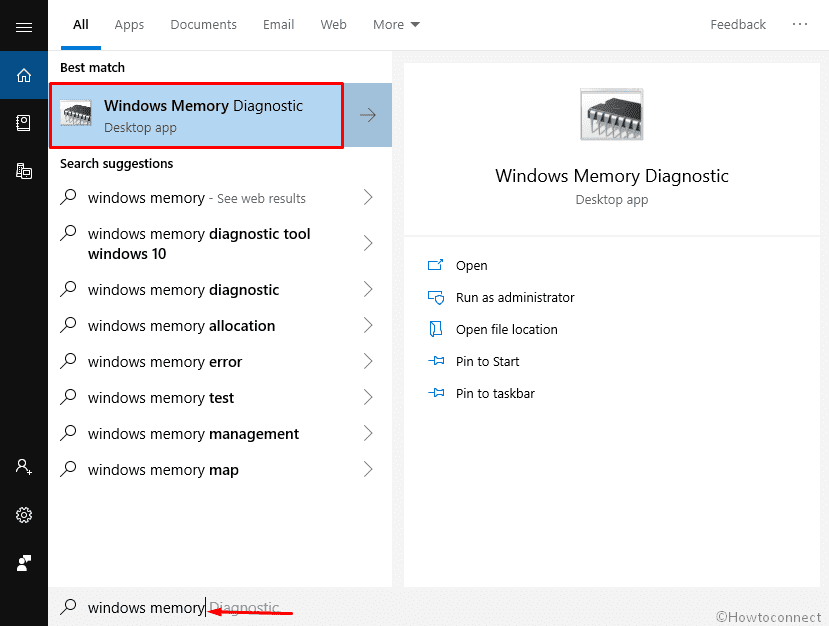Switch to the All tab
The width and height of the screenshot is (829, 626).
(x=80, y=24)
